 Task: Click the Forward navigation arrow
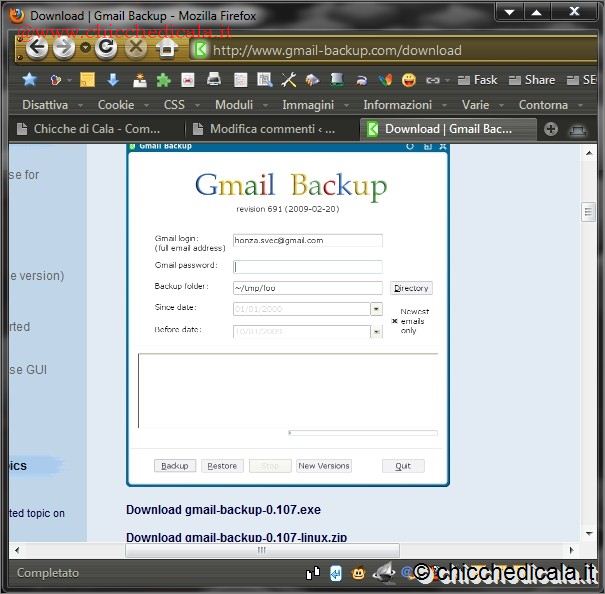(64, 48)
